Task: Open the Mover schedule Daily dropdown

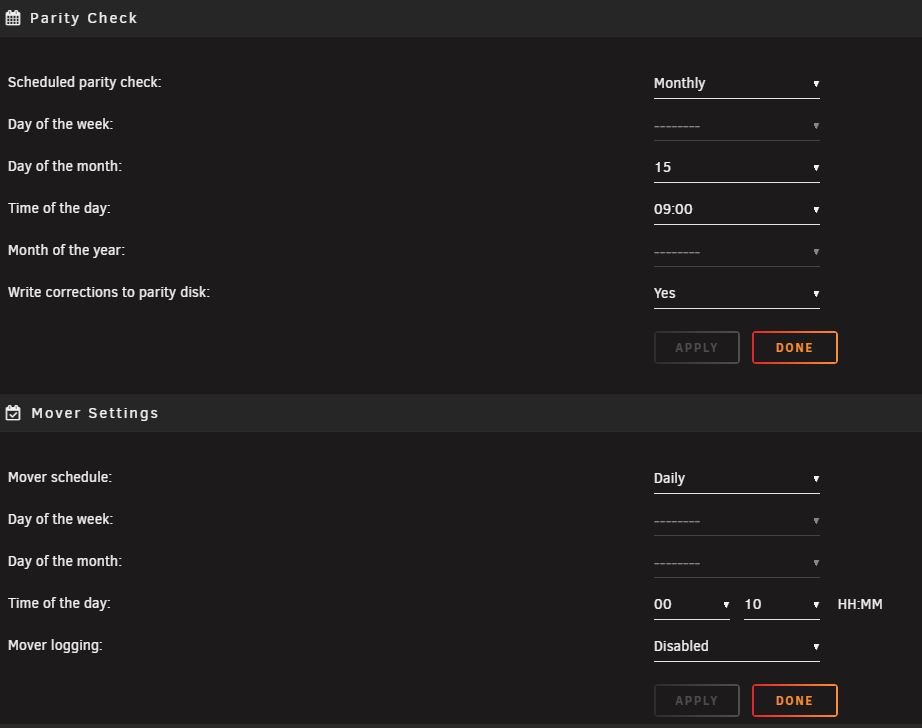Action: 736,479
